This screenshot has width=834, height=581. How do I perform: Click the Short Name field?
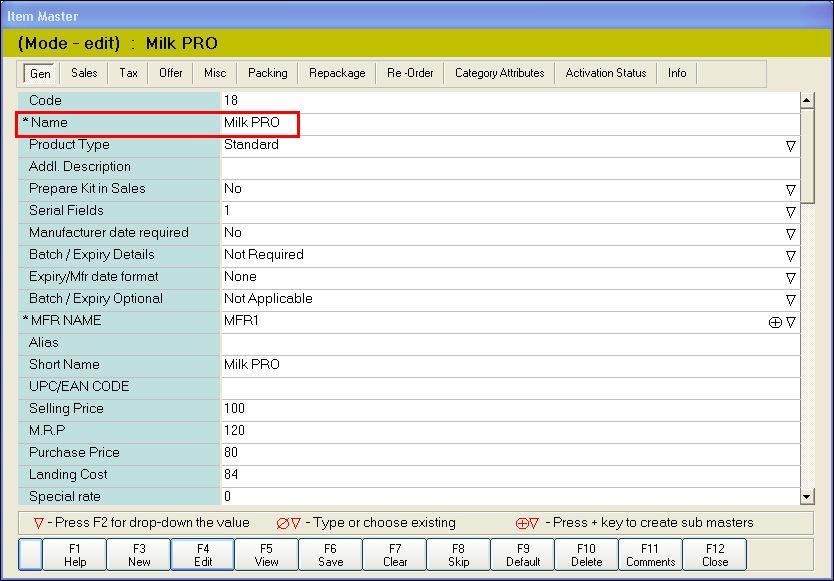pyautogui.click(x=511, y=365)
